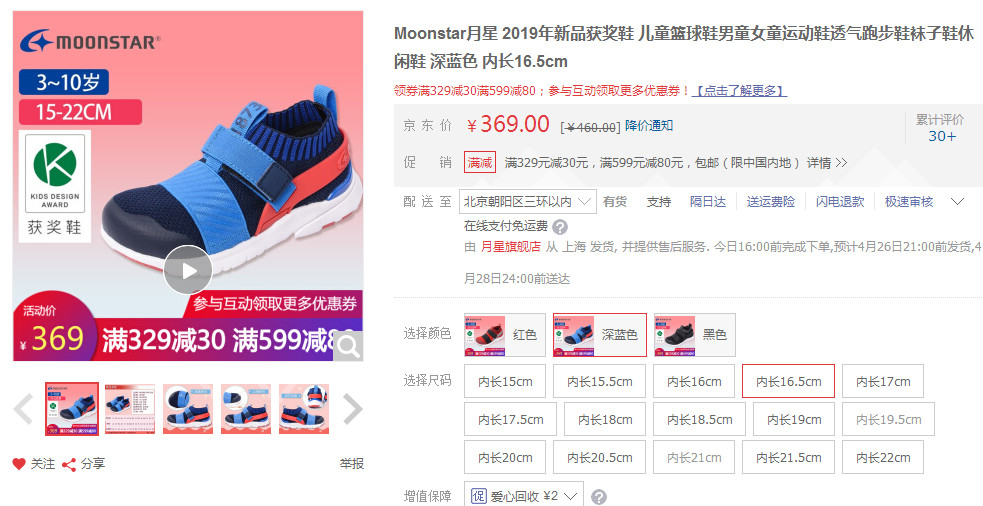This screenshot has height=506, width=983.
Task: Select the size chart thumbnail
Action: pos(130,409)
